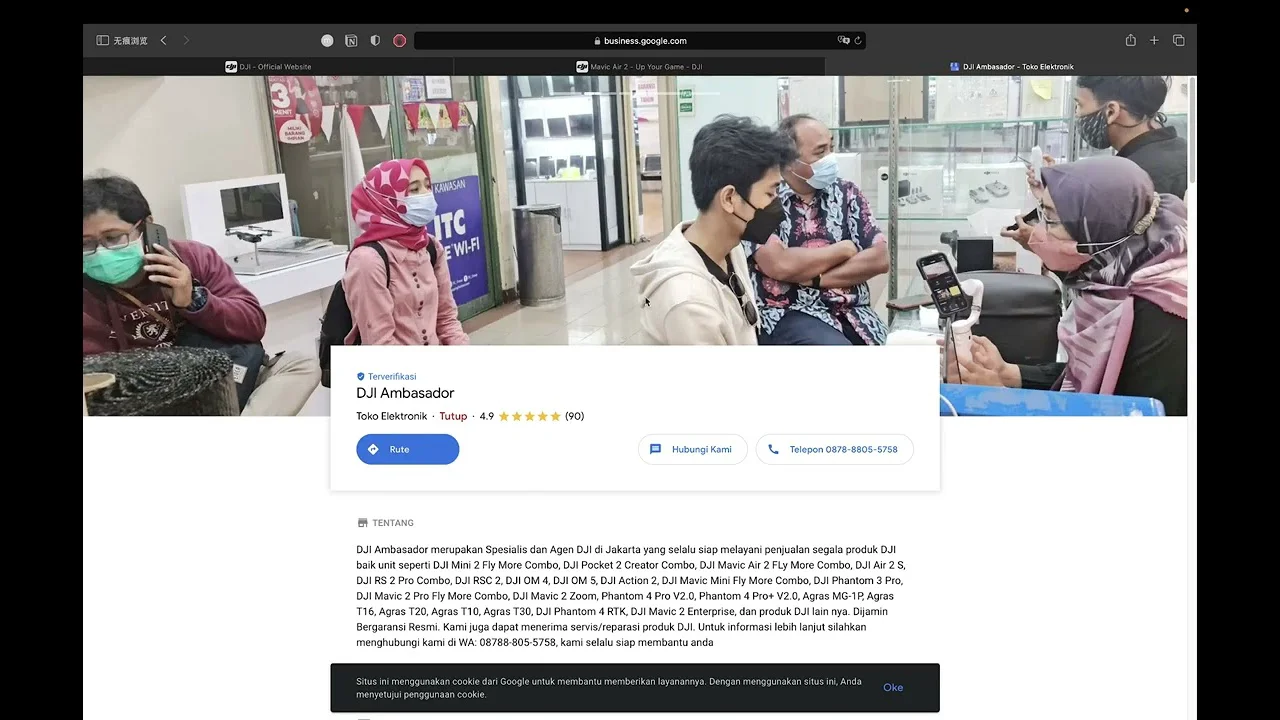Click the Notion extension icon
The image size is (1280, 720).
click(351, 41)
